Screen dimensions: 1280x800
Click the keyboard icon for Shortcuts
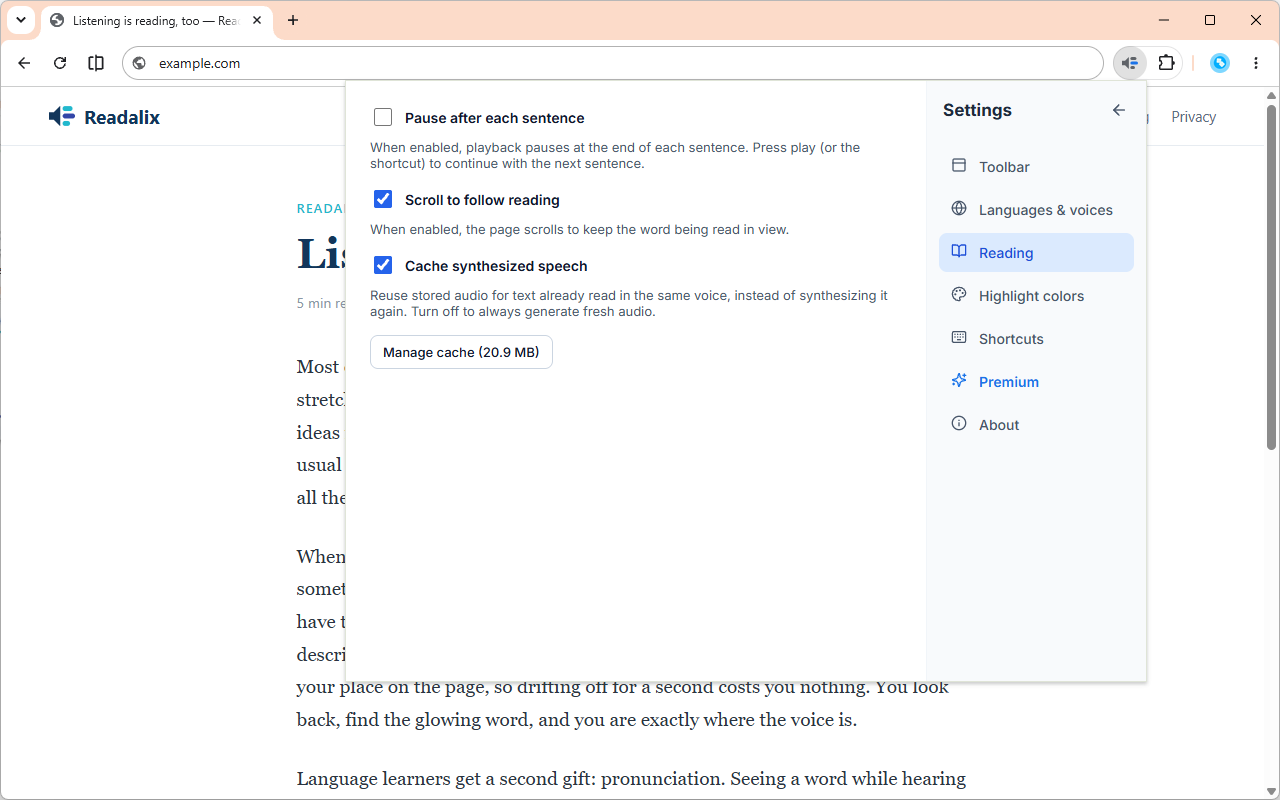click(959, 338)
